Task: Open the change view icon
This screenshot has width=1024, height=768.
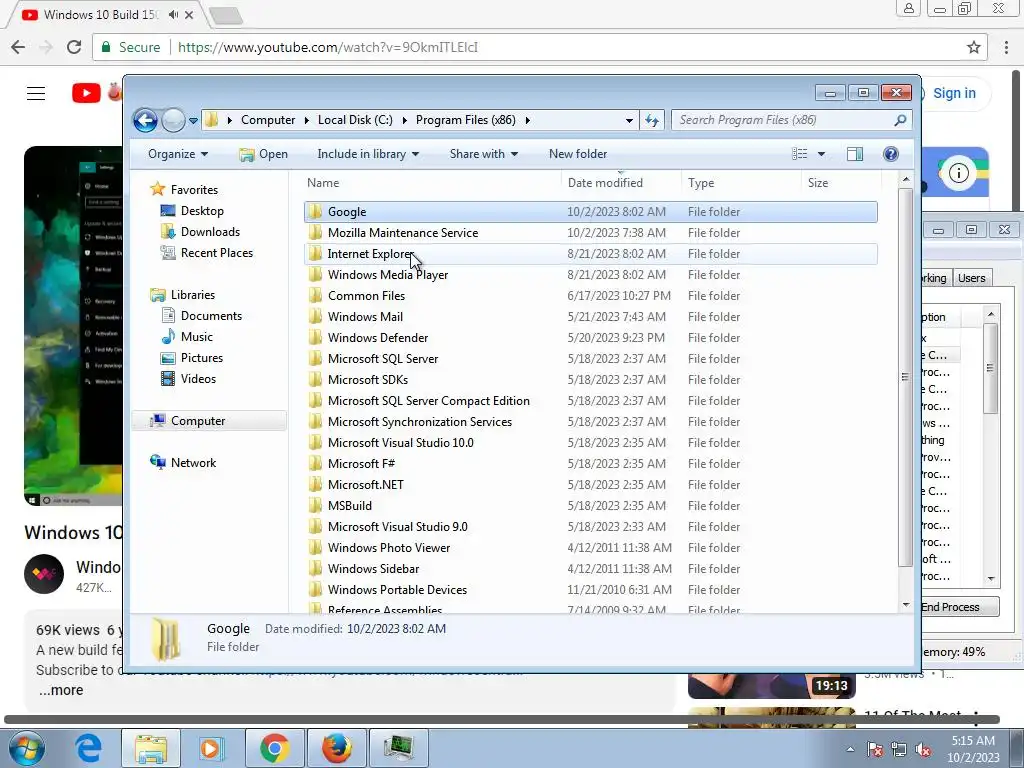Action: coord(799,153)
